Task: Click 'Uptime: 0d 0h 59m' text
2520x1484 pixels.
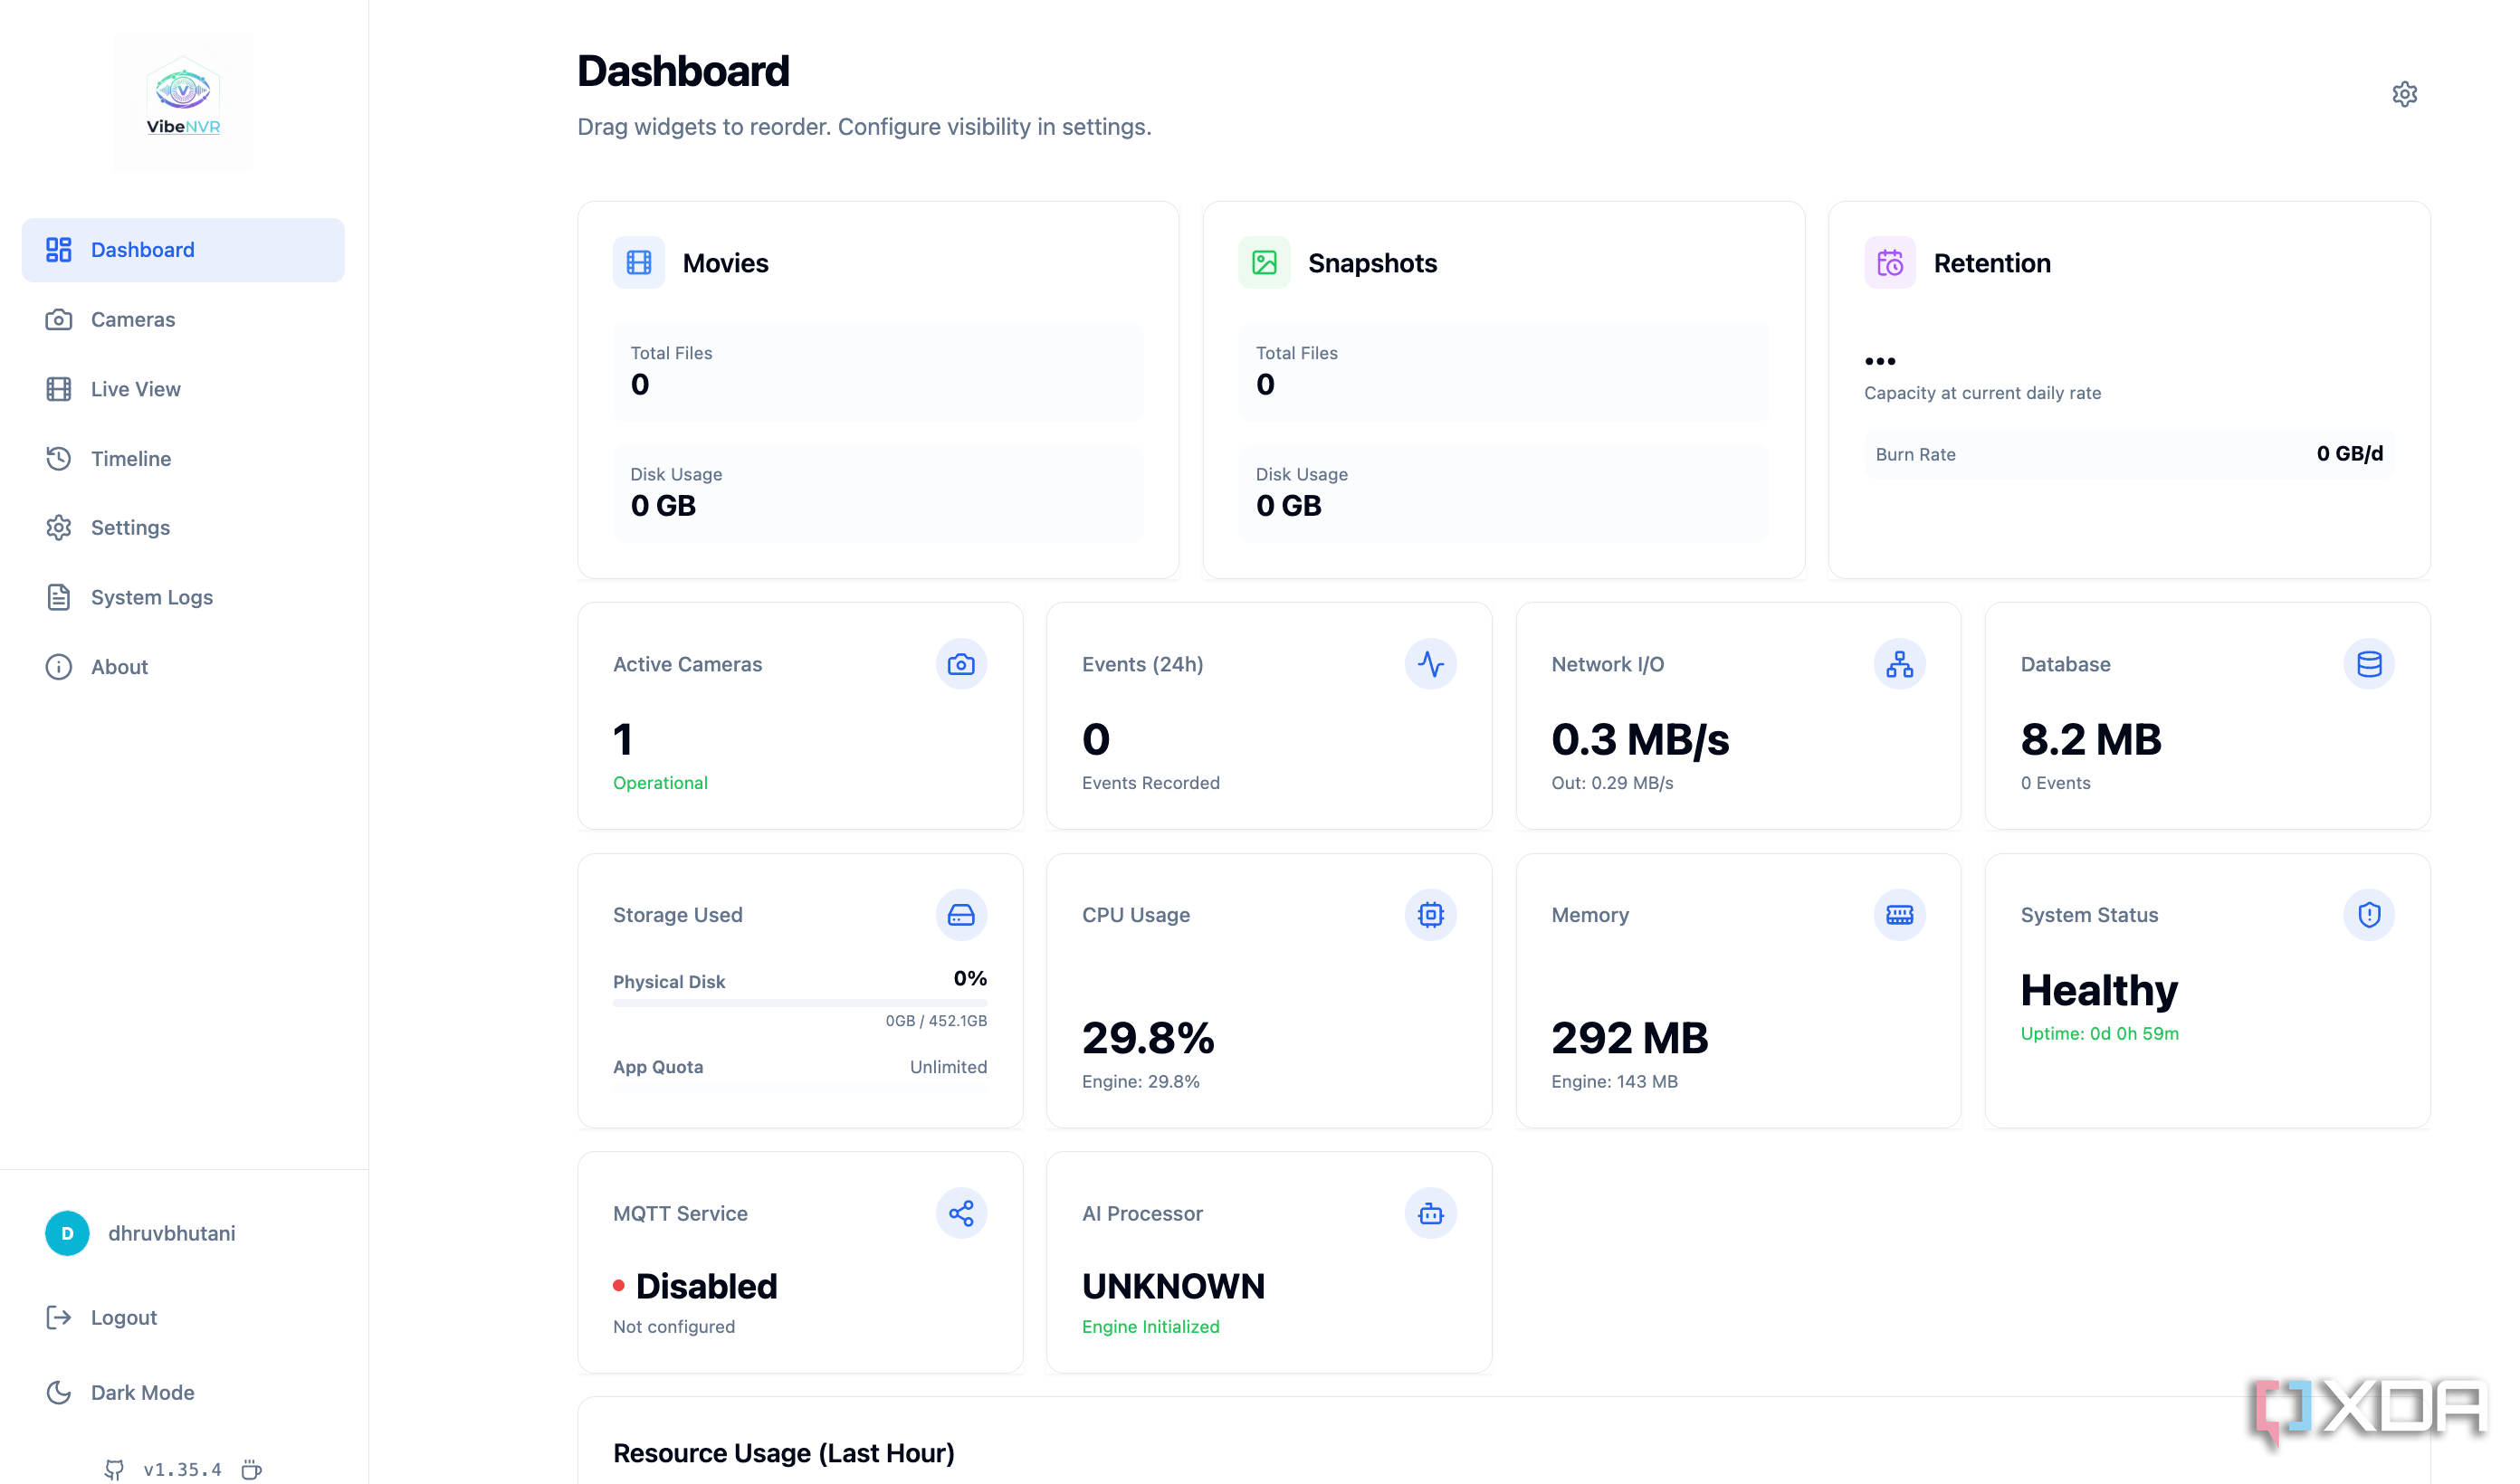Action: pyautogui.click(x=2099, y=1033)
